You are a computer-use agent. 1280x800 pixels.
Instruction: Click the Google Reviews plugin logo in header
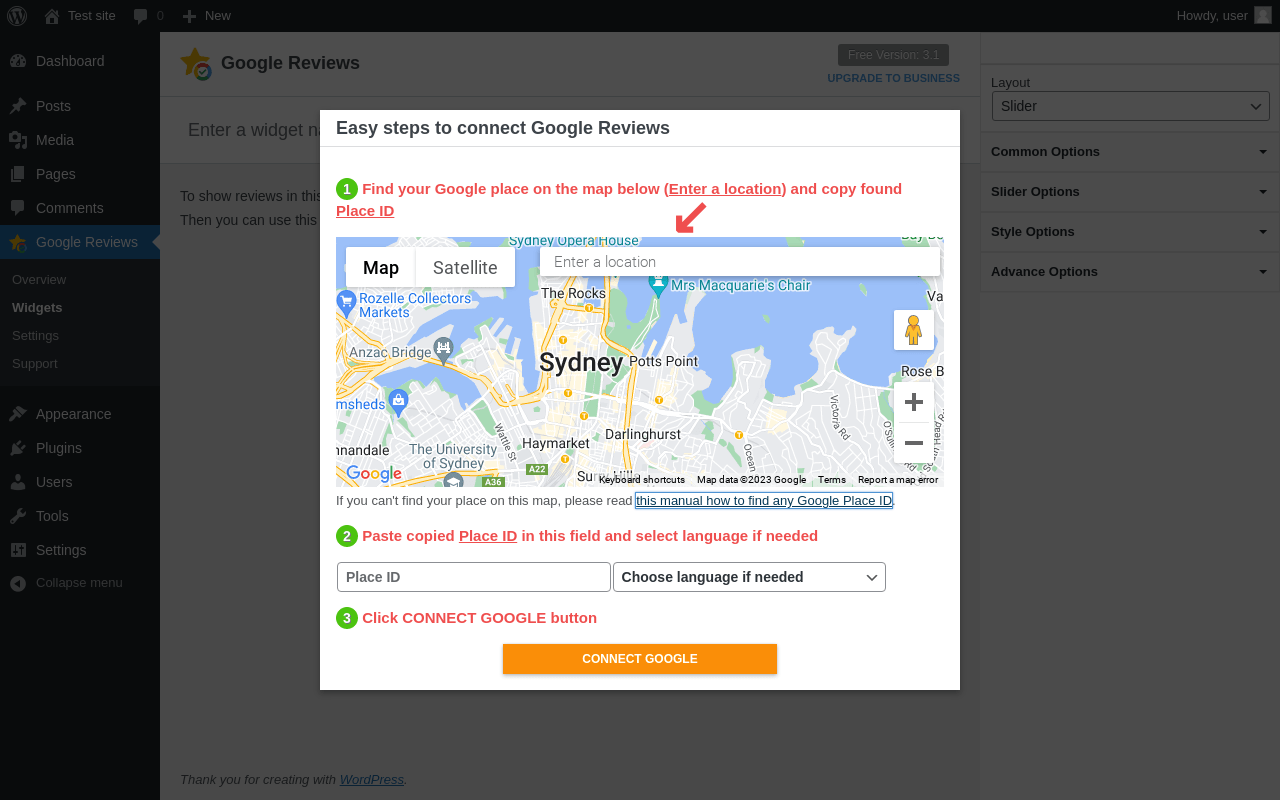[196, 64]
